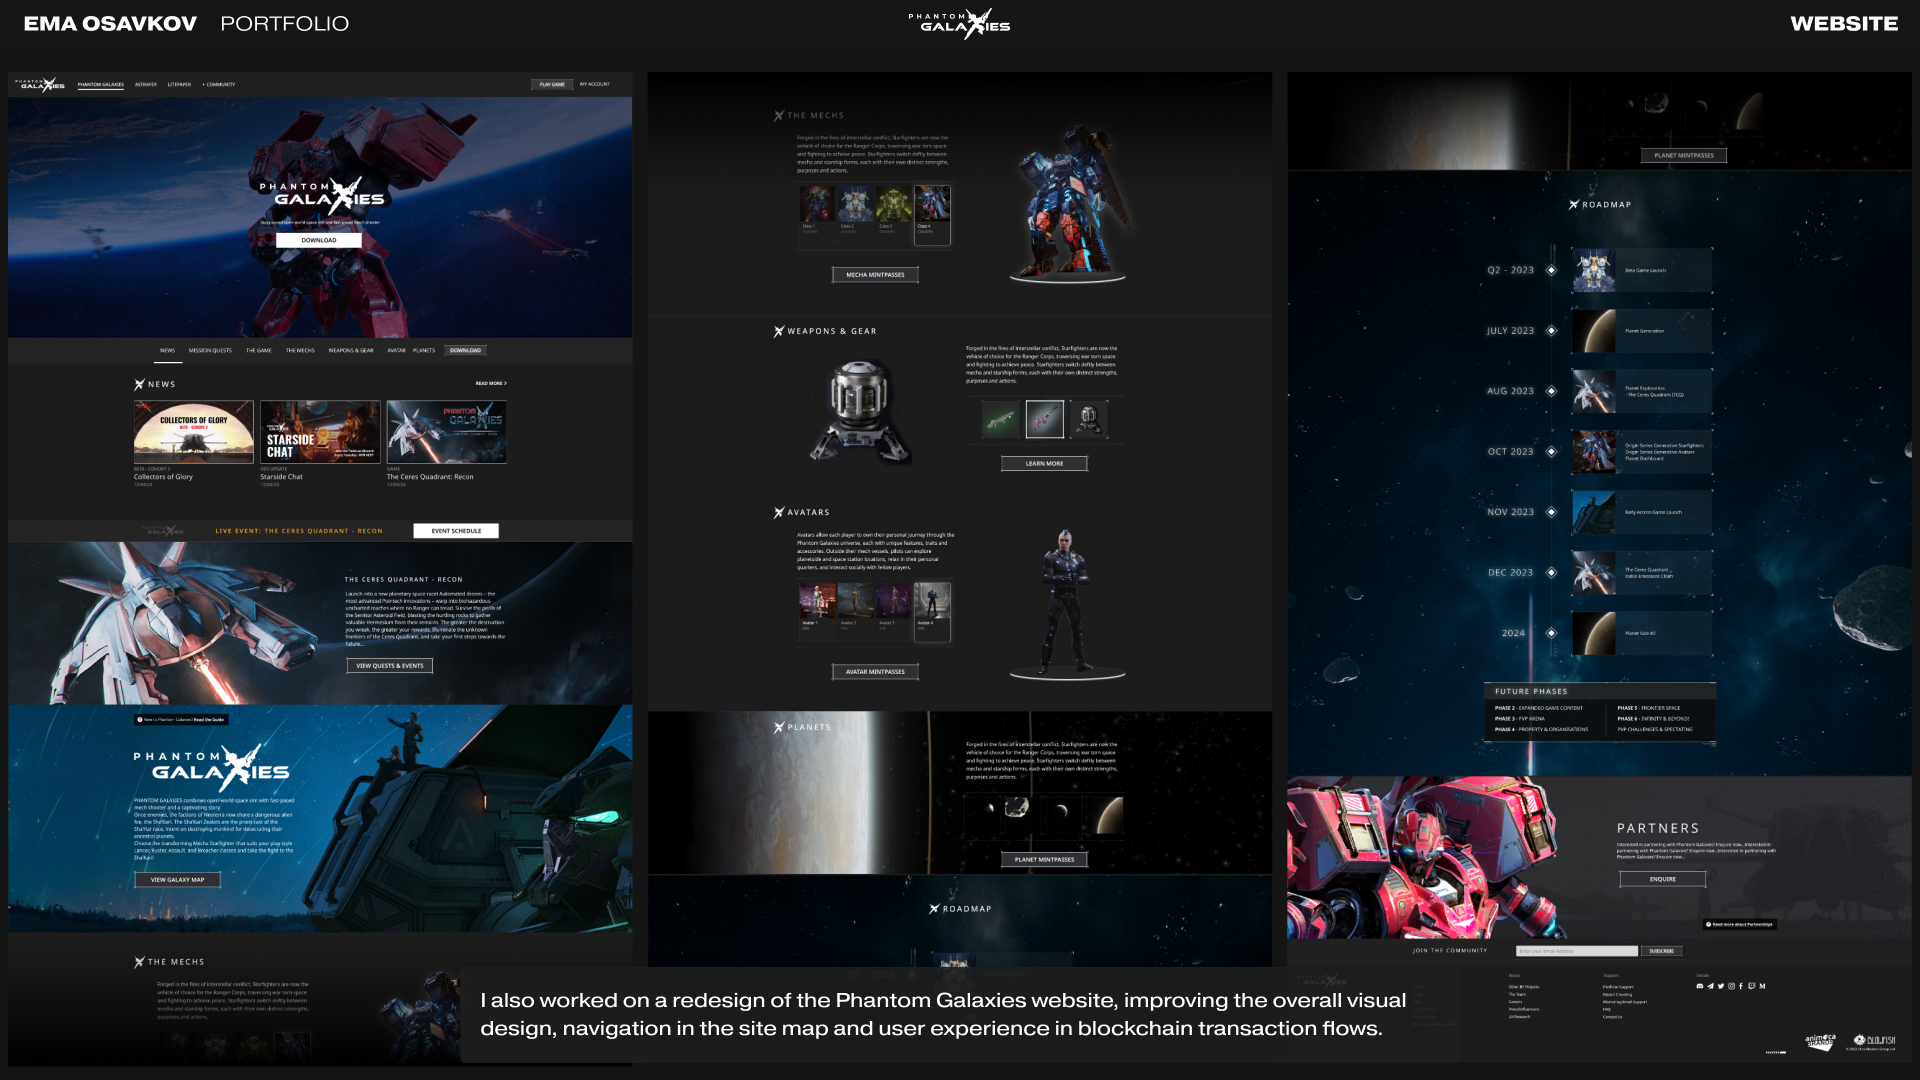1920x1080 pixels.
Task: Click Learn More under Weapons & Gear
Action: [1044, 464]
